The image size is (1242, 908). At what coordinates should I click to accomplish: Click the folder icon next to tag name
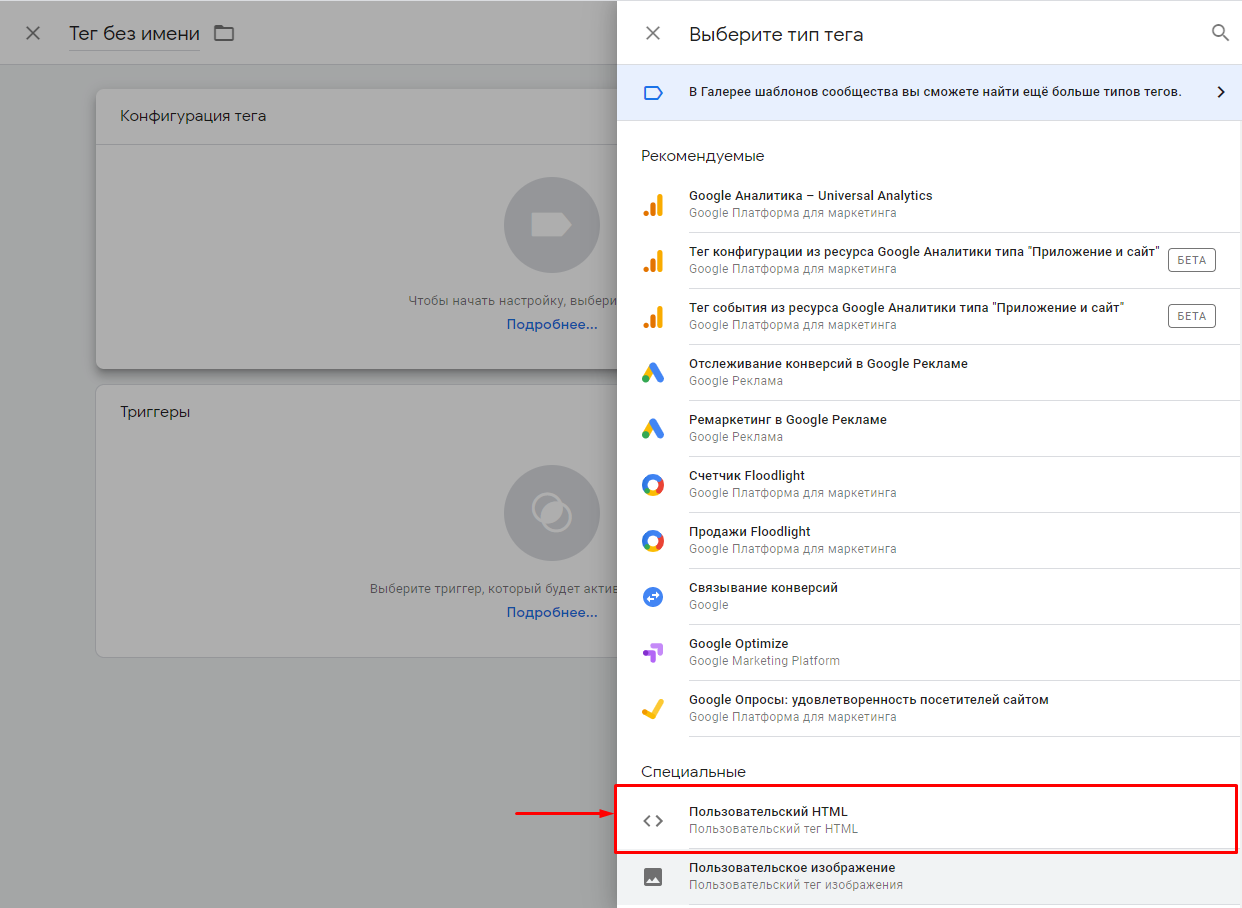pyautogui.click(x=224, y=34)
